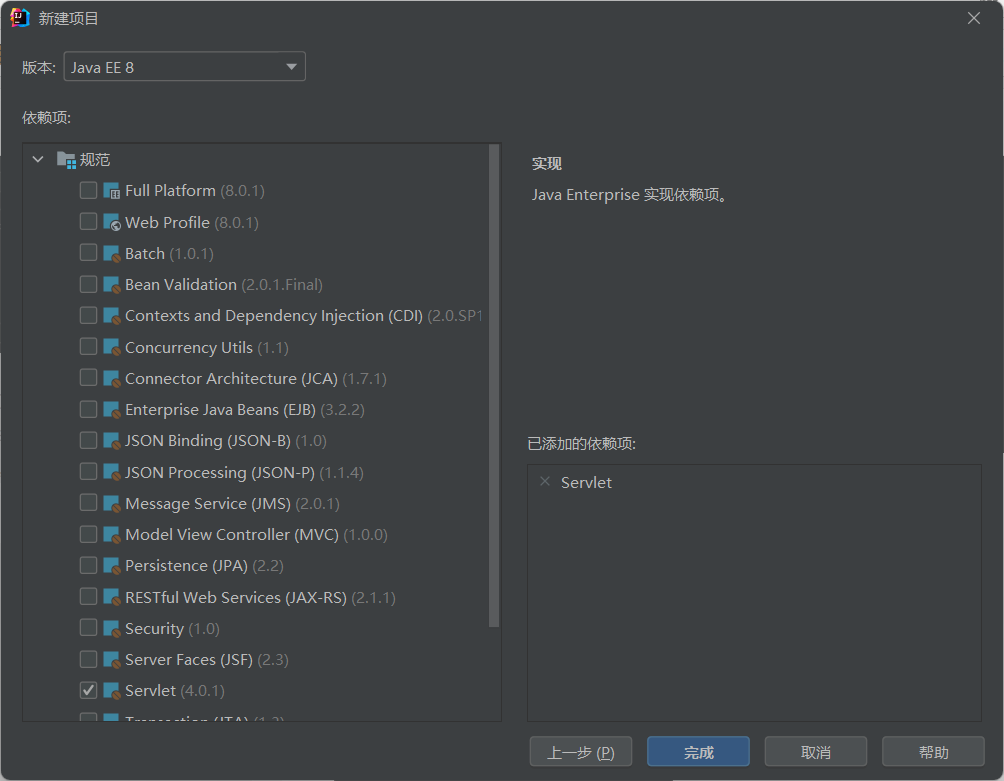Click the Model View Controller icon

[111, 535]
